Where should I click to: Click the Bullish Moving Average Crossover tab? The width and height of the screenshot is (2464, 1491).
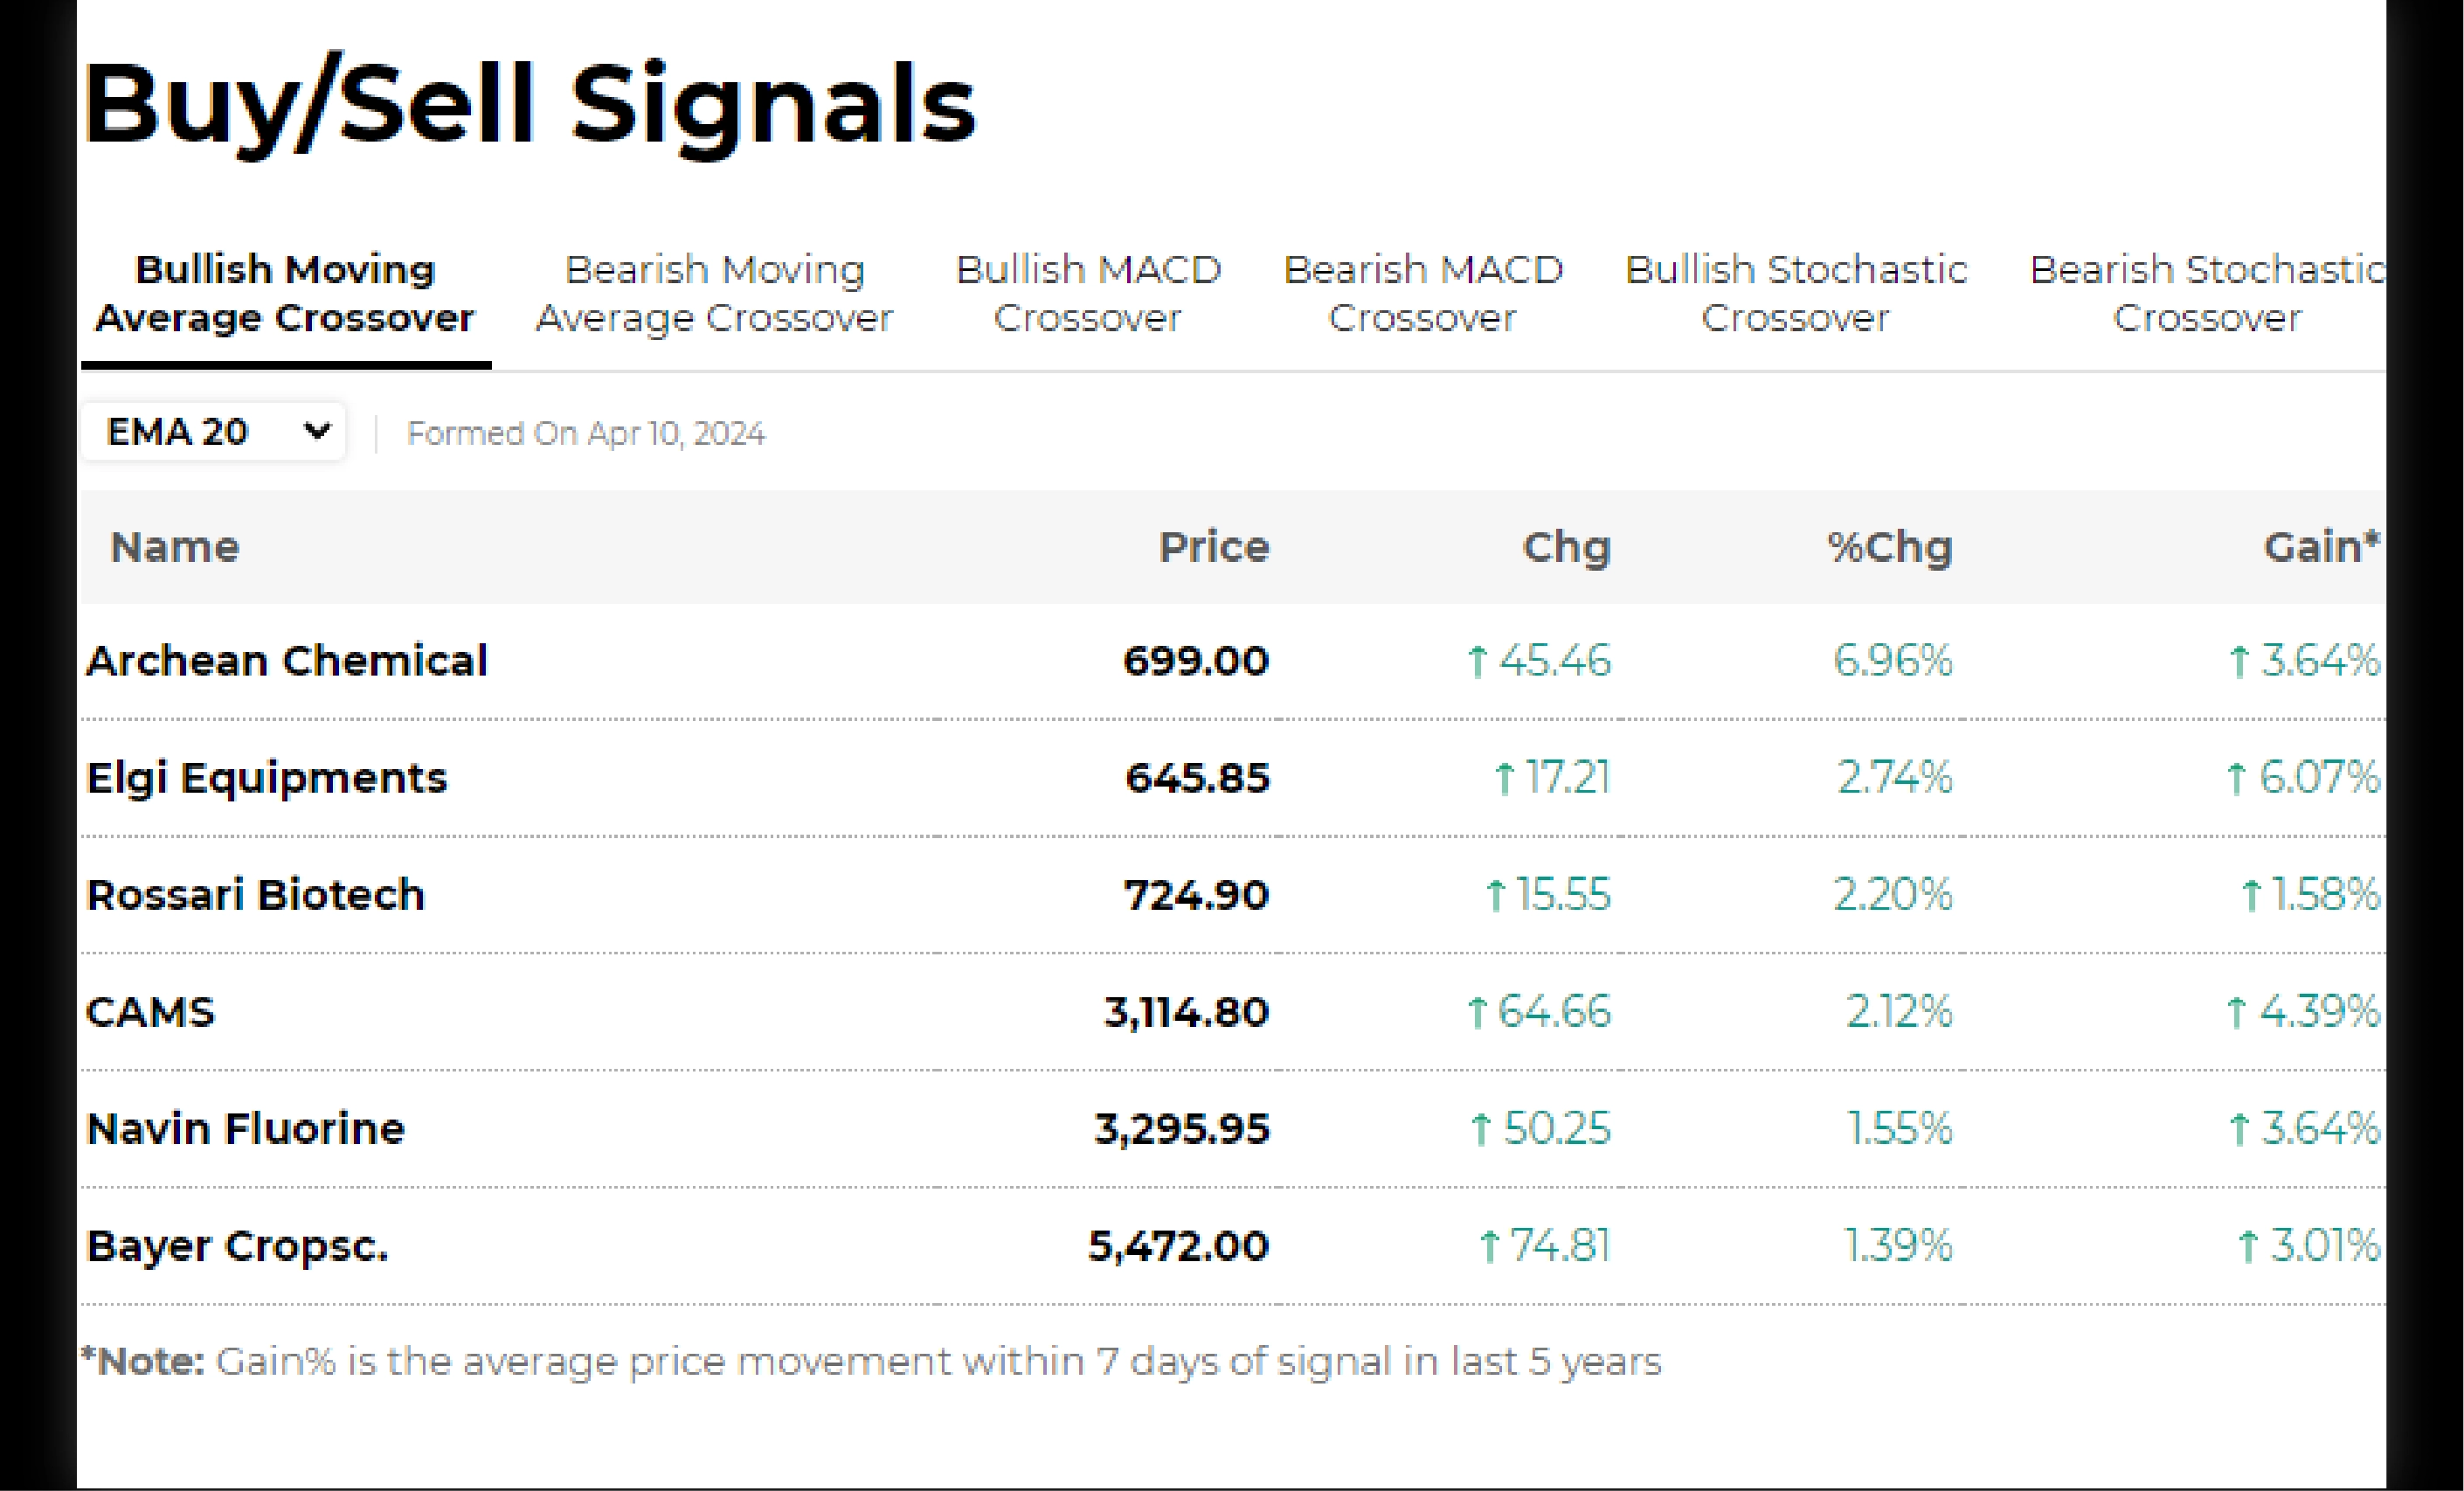tap(285, 294)
